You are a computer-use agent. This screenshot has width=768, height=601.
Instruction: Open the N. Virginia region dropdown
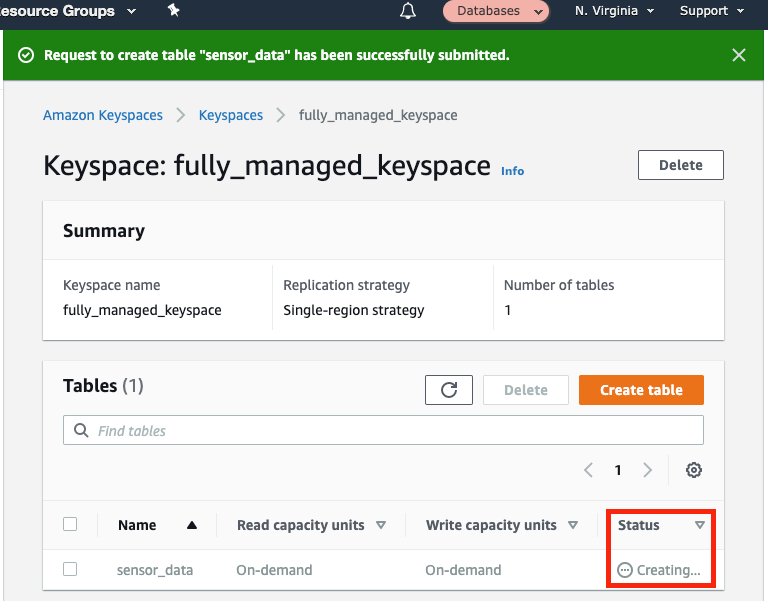(614, 11)
